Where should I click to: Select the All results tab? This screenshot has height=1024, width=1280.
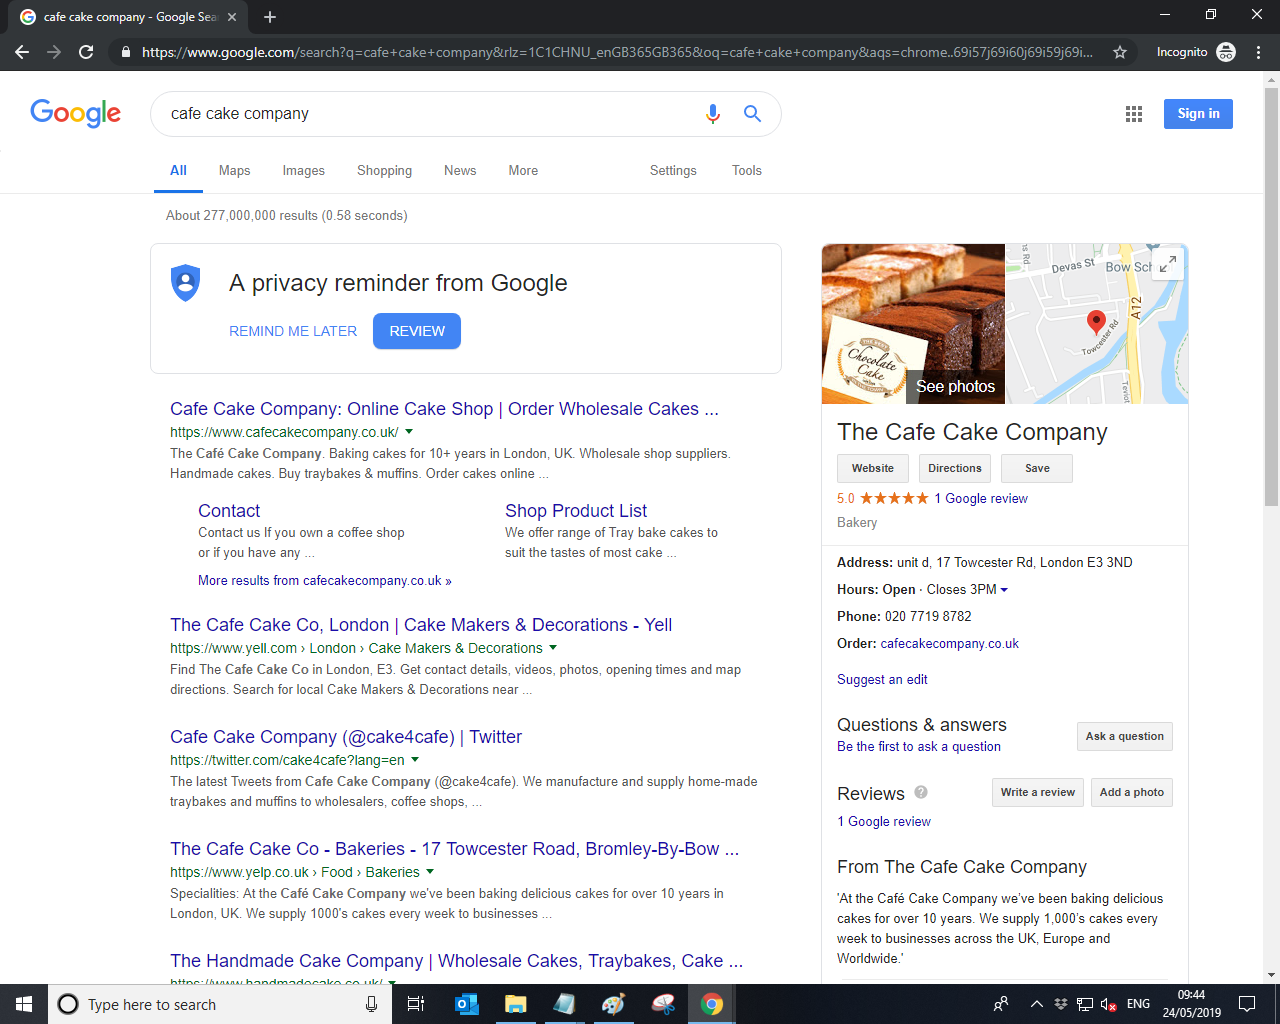coord(178,171)
